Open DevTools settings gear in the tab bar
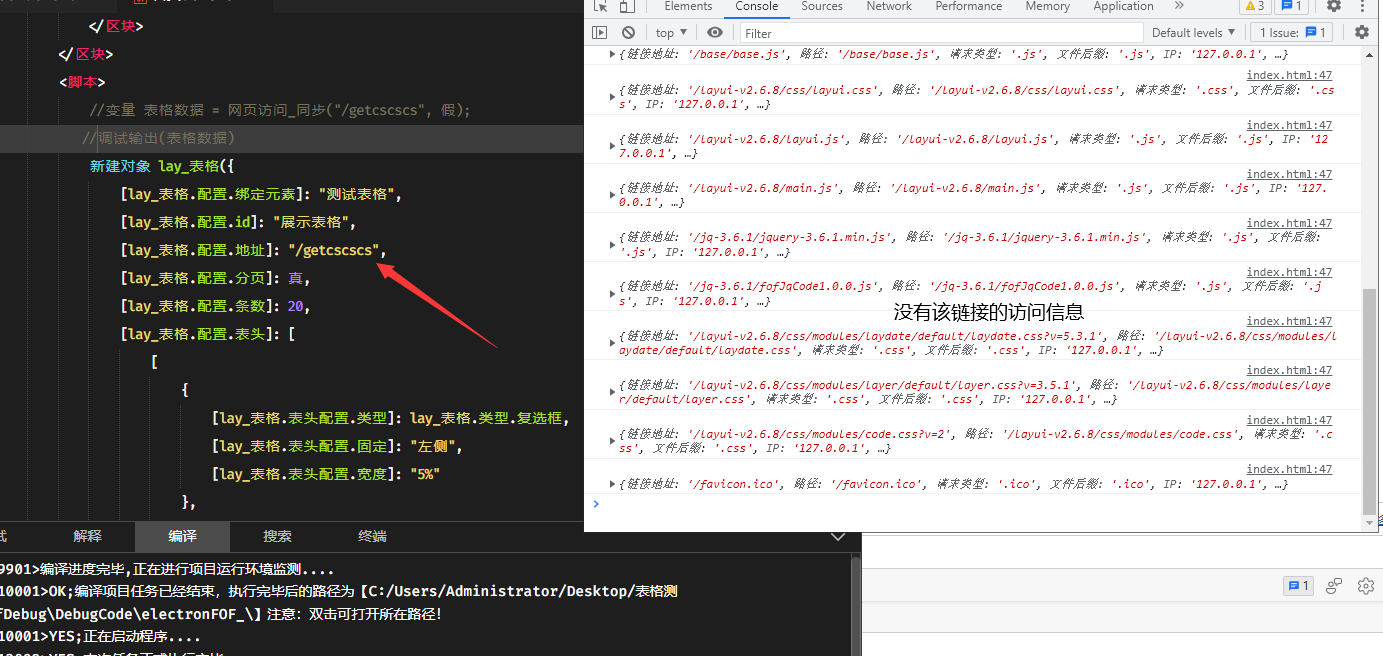 pos(1334,6)
